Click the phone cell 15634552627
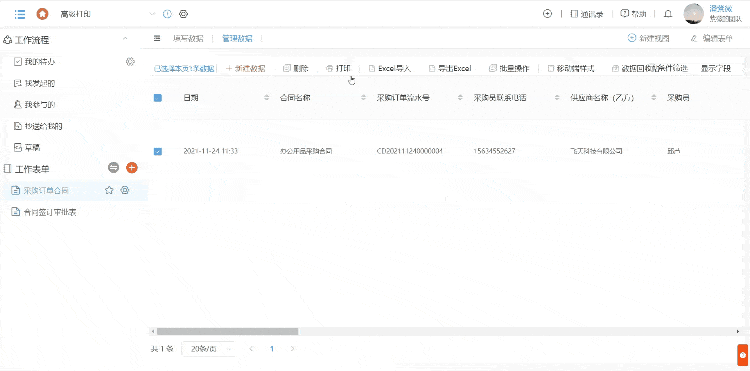This screenshot has width=750, height=371. [494, 151]
